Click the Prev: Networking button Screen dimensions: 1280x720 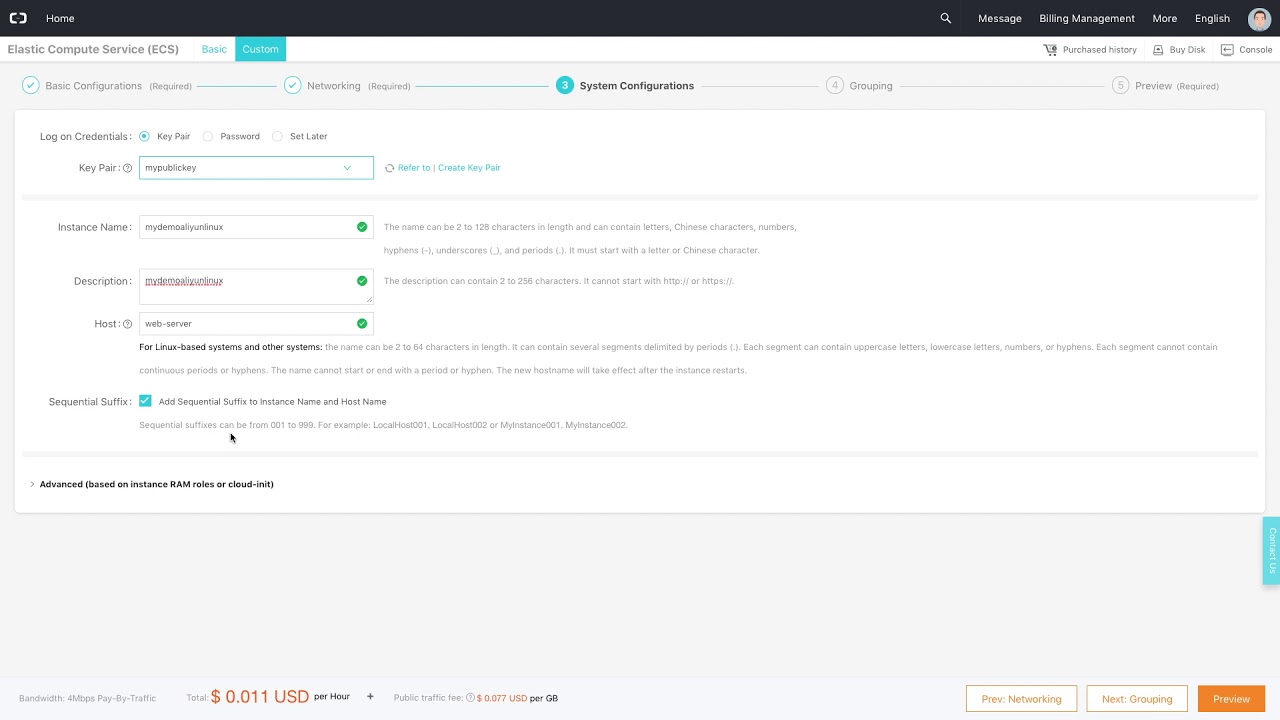(1021, 698)
